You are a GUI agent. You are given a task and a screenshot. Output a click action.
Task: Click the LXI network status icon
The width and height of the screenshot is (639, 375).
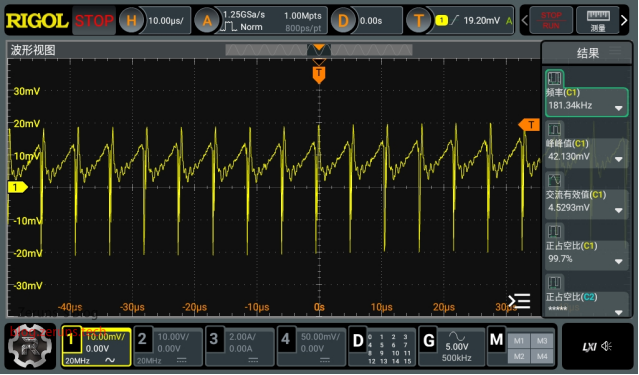589,346
